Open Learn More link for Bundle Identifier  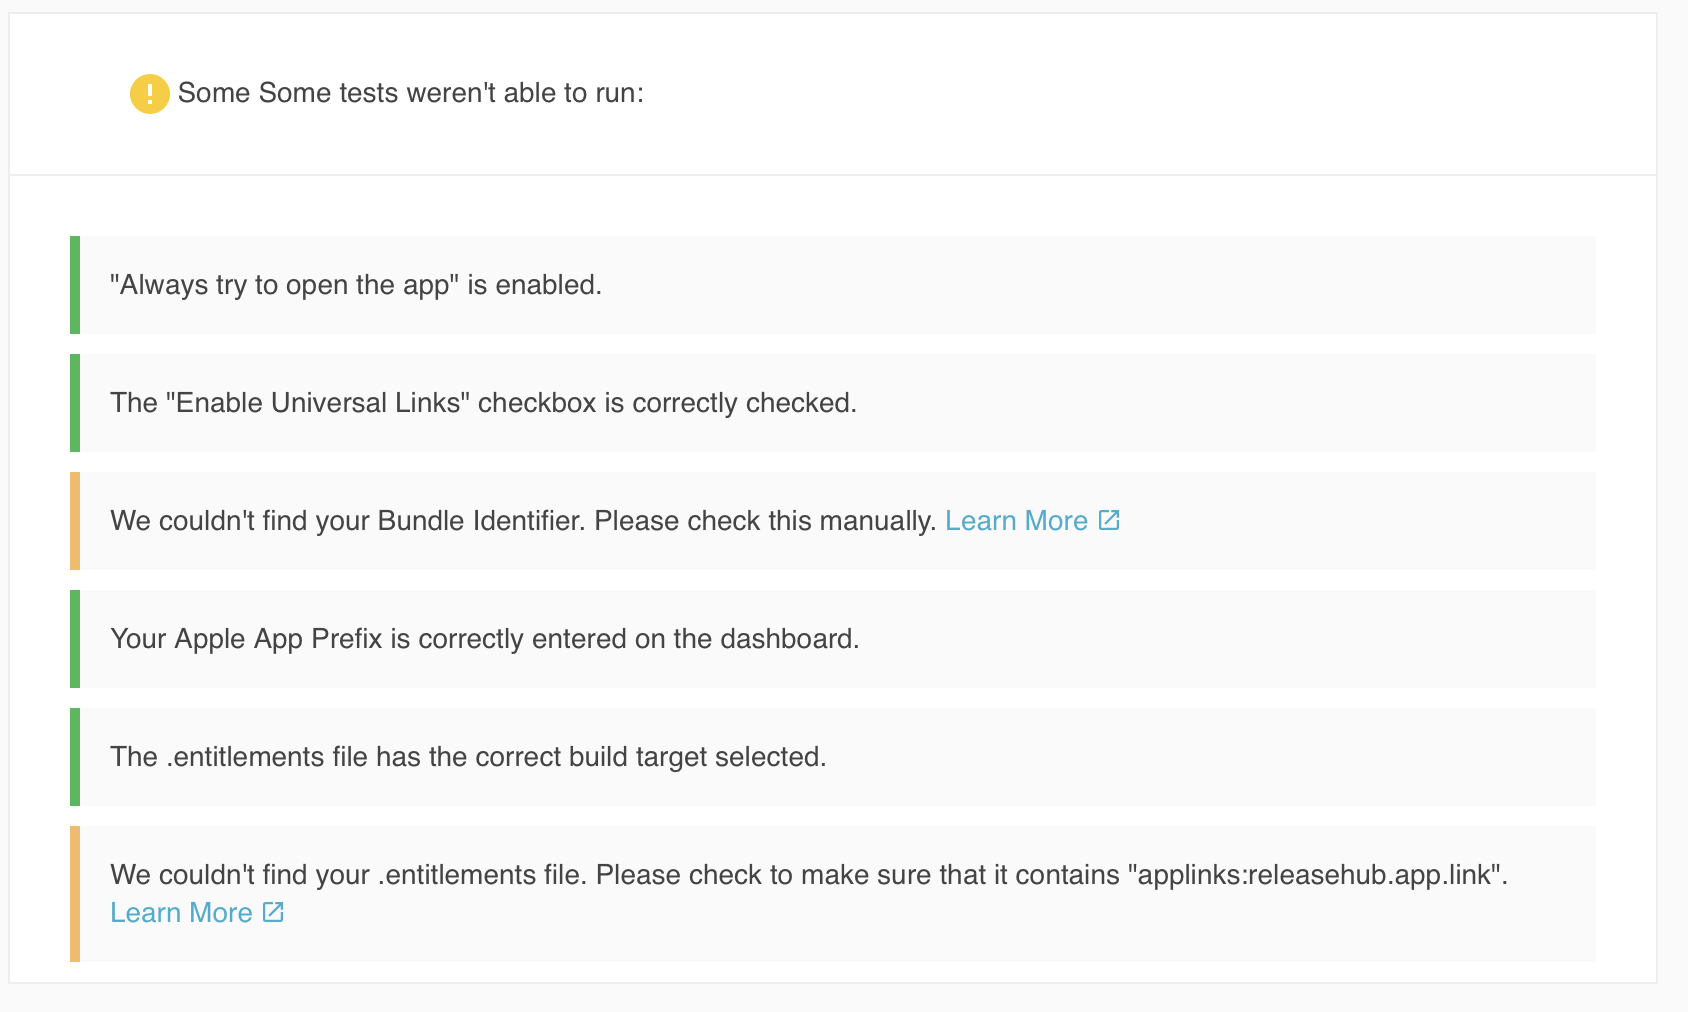1016,521
